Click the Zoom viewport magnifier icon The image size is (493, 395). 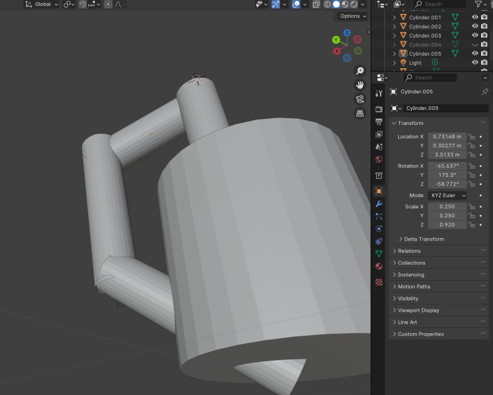pyautogui.click(x=360, y=71)
